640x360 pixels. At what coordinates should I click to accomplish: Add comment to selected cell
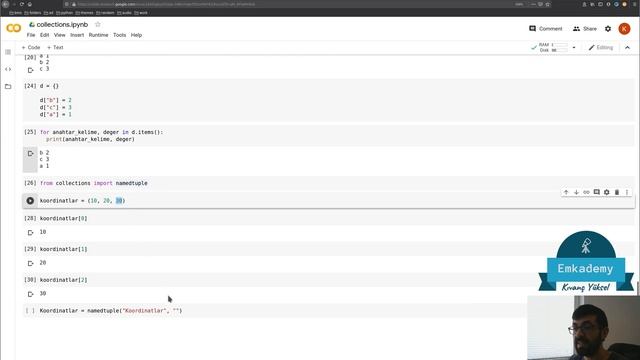coord(597,192)
